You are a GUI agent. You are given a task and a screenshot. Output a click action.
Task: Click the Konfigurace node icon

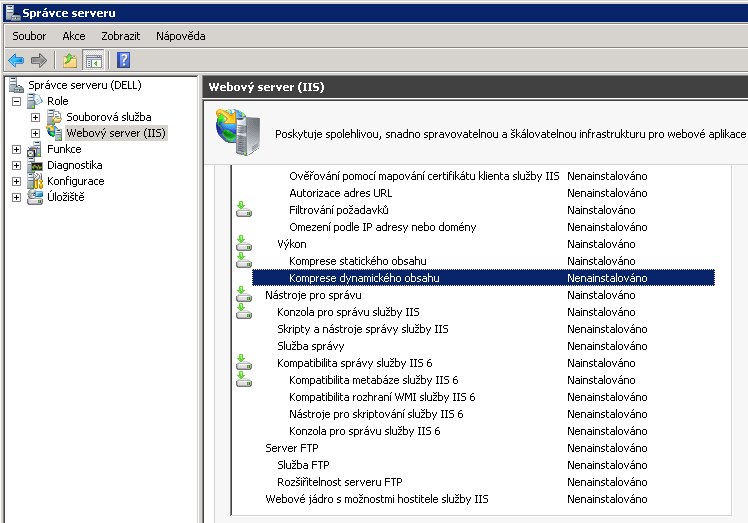(35, 181)
